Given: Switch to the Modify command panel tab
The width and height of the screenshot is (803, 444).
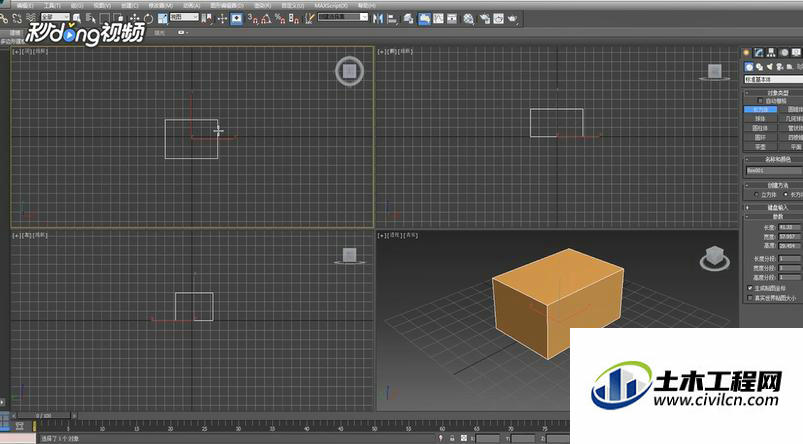Looking at the screenshot, I should [759, 52].
